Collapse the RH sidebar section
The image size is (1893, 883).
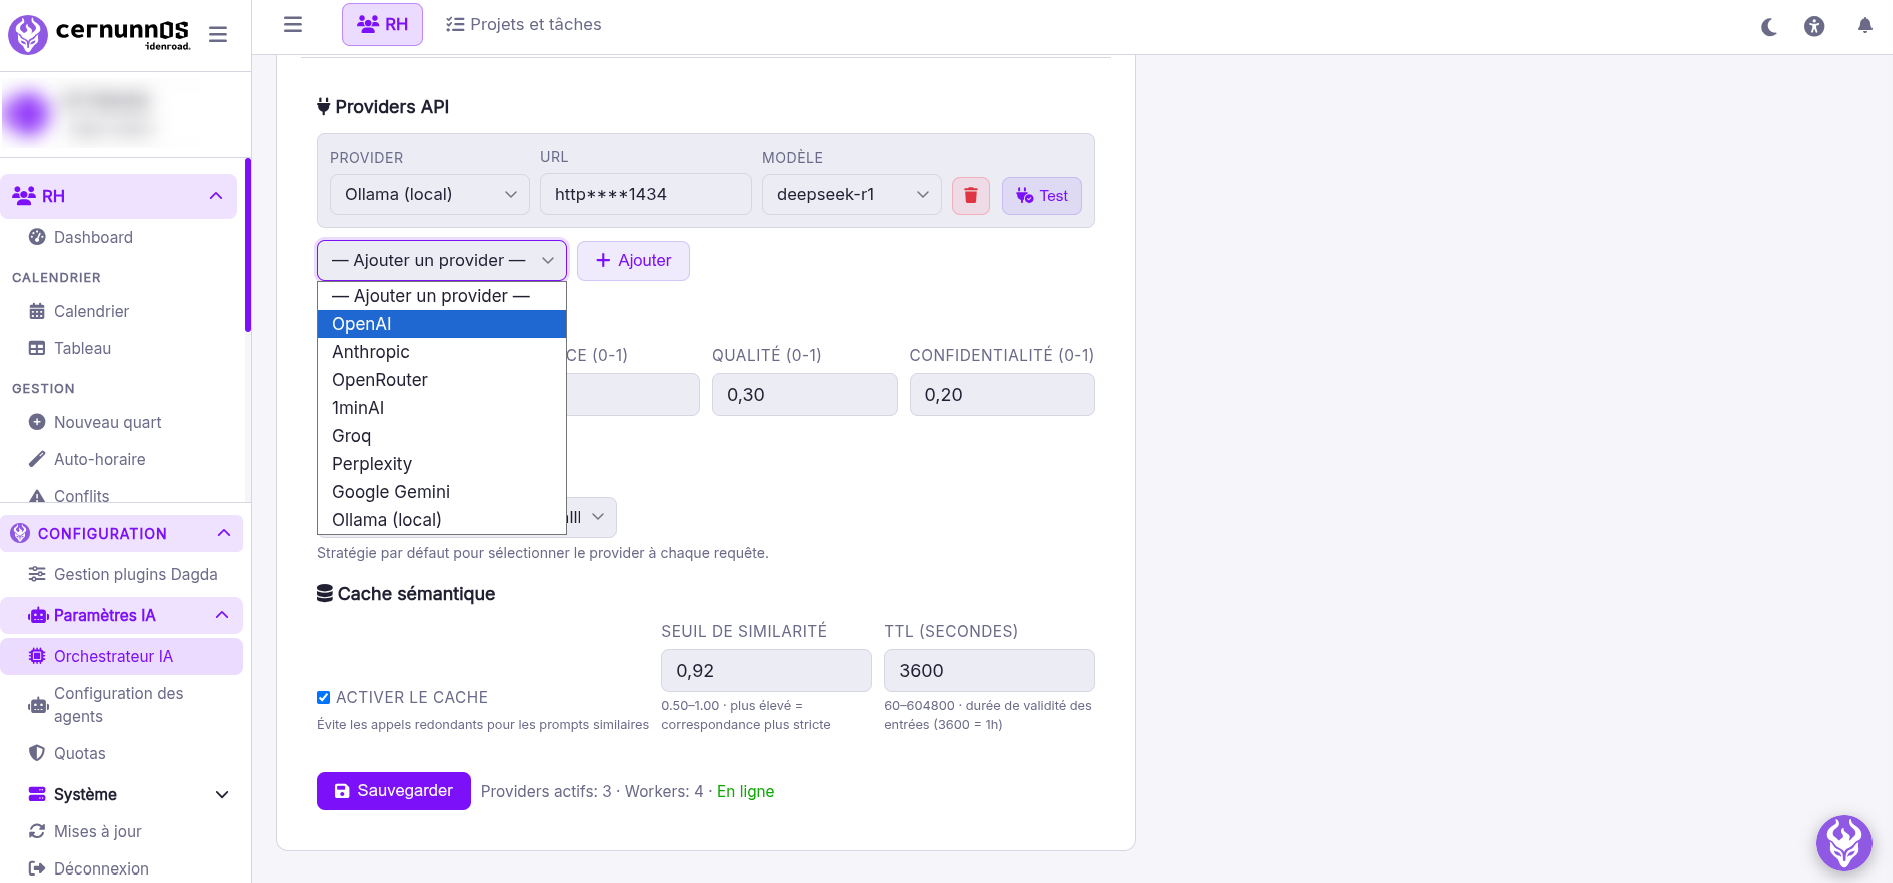216,196
